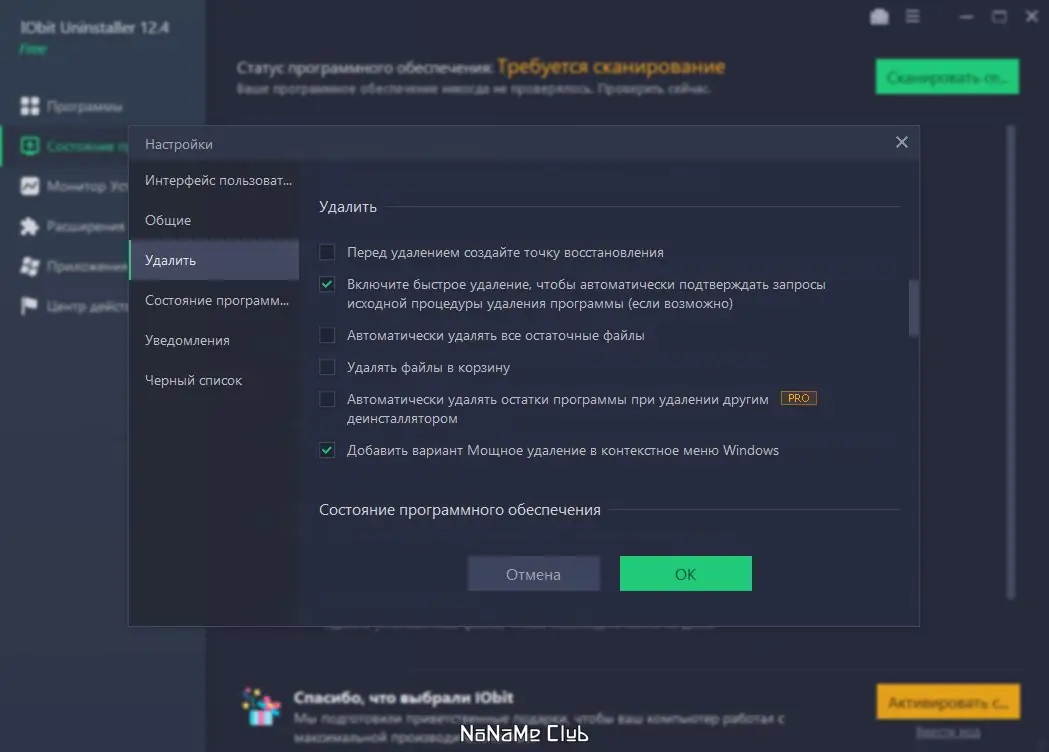Open the Общие settings section

point(214,220)
